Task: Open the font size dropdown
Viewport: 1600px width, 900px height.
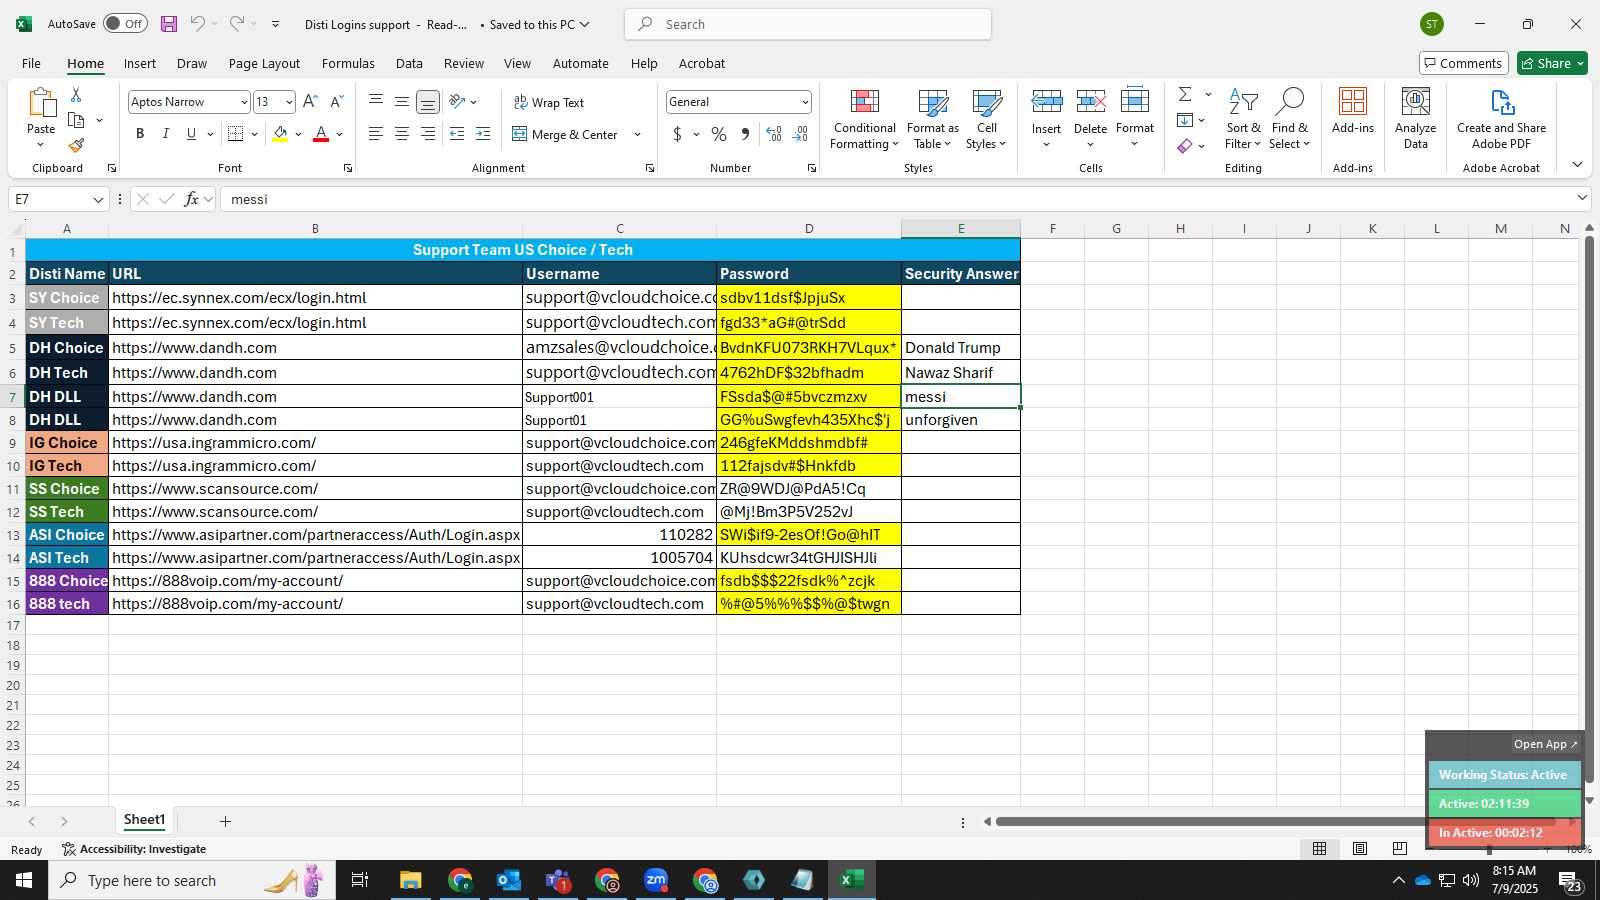Action: click(289, 102)
